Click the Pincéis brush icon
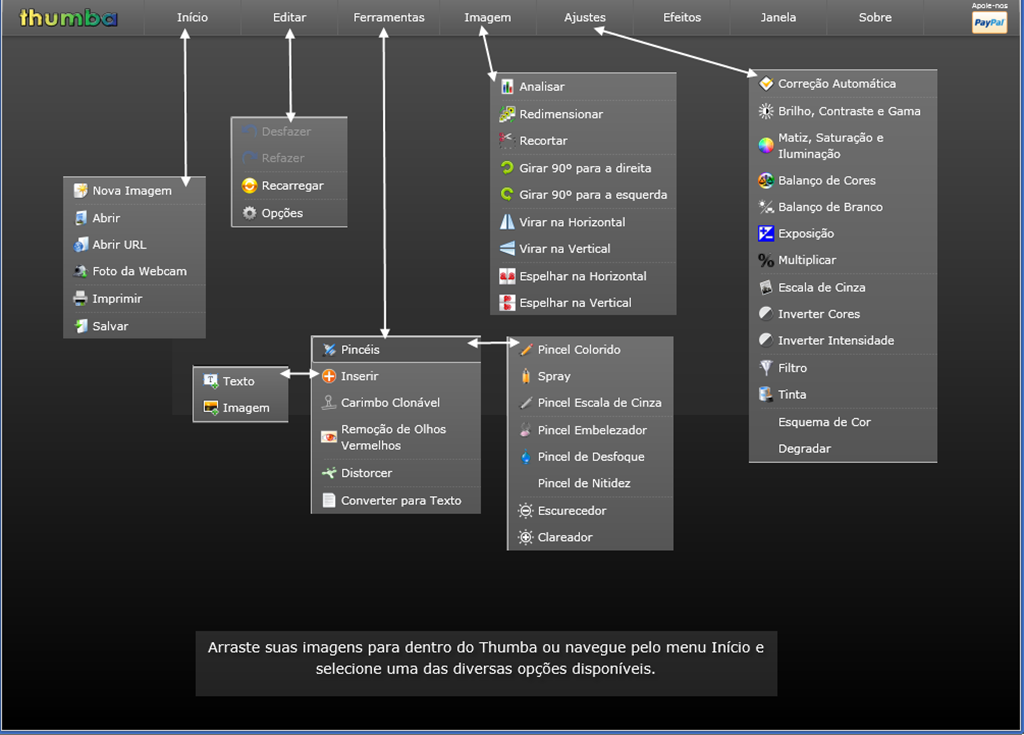Image resolution: width=1024 pixels, height=735 pixels. [x=329, y=350]
